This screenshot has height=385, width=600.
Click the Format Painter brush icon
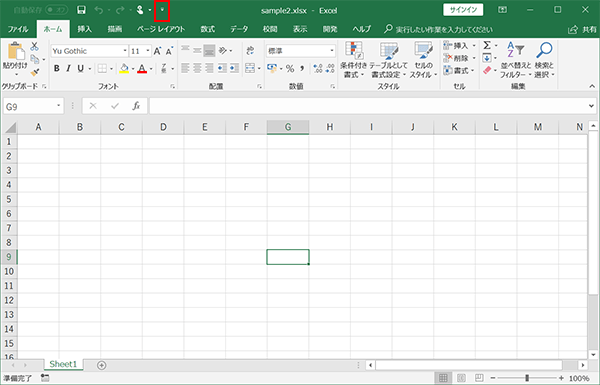[x=35, y=72]
